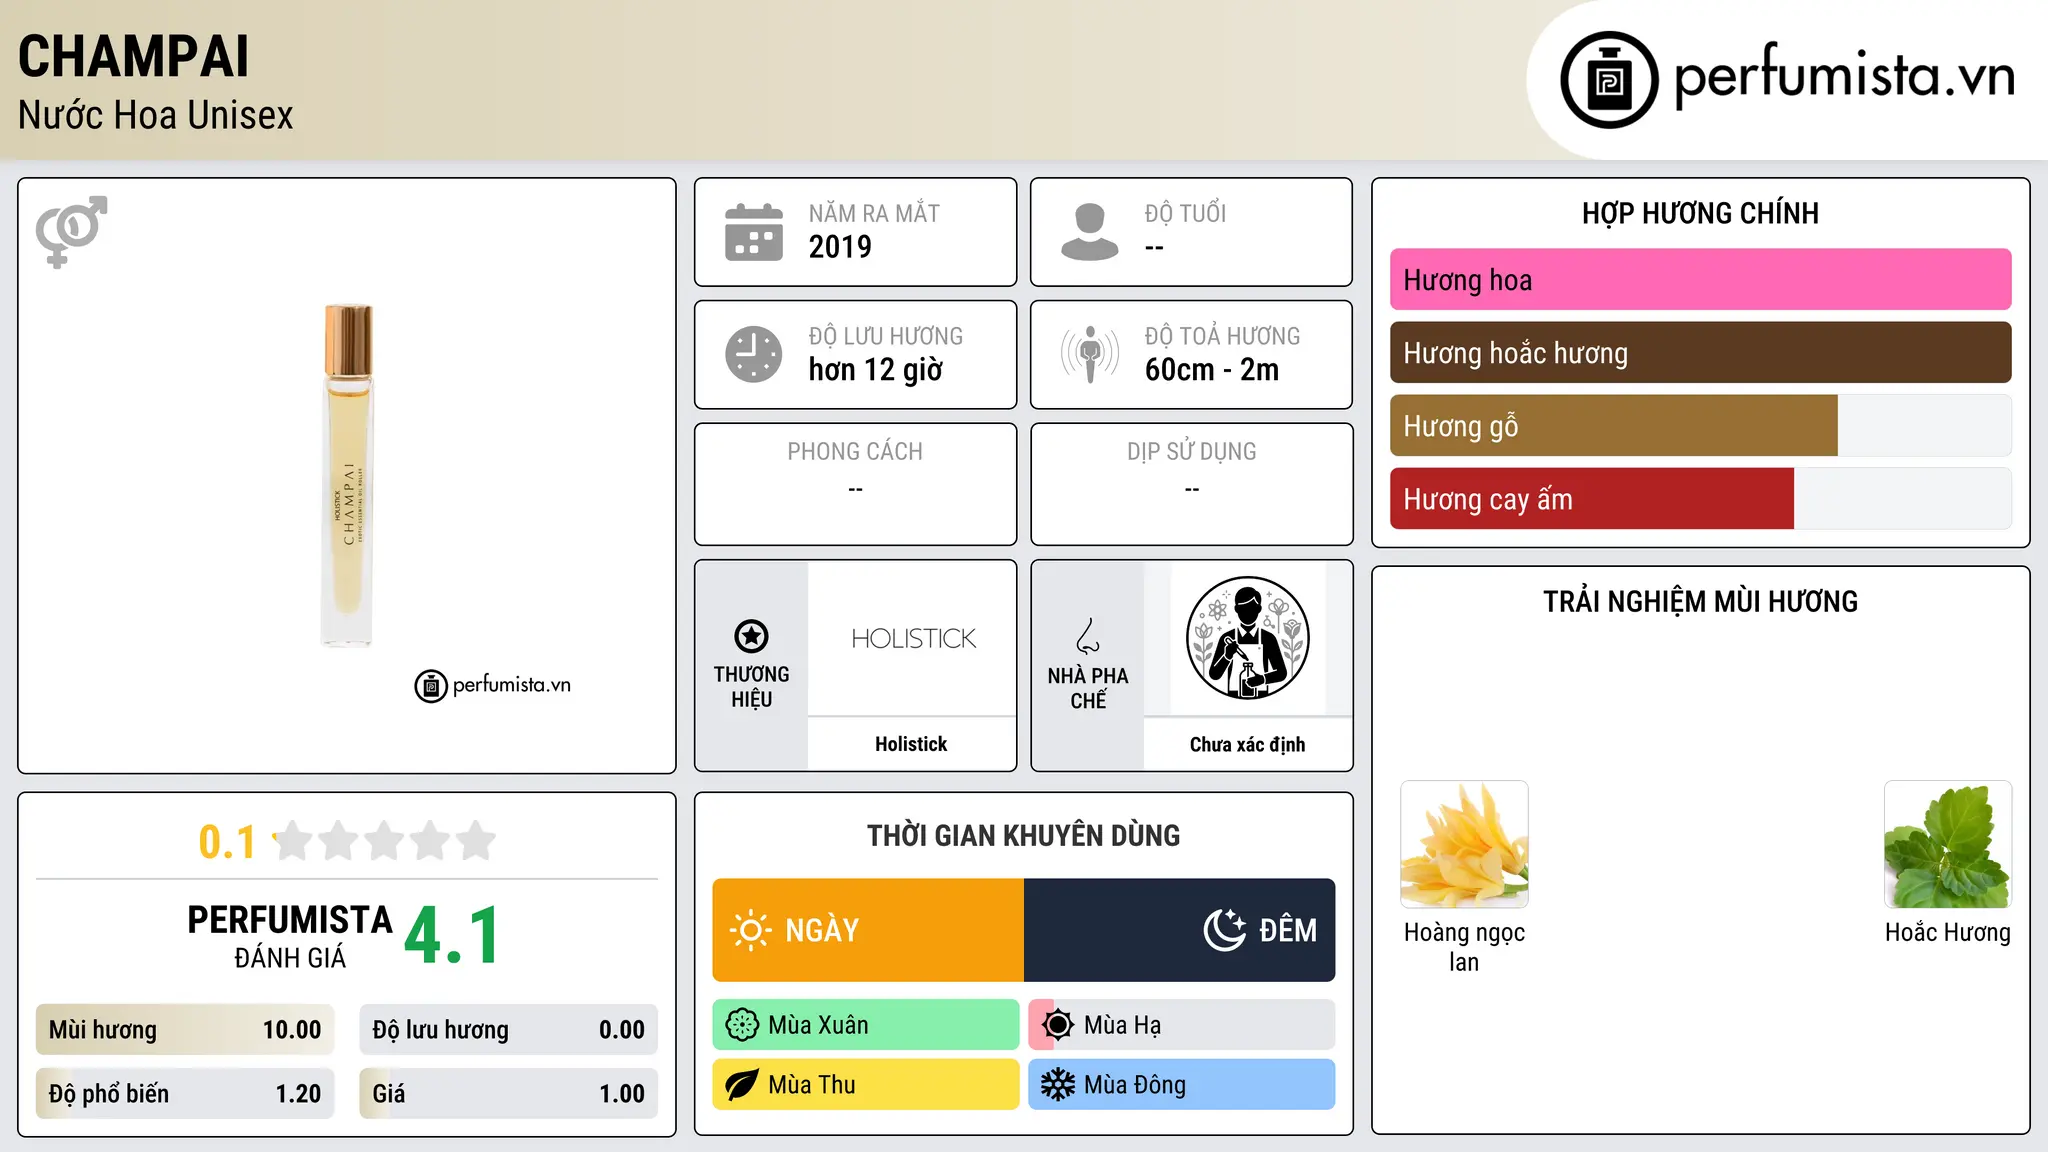Click the perfumer illustration avatar

click(x=1248, y=638)
